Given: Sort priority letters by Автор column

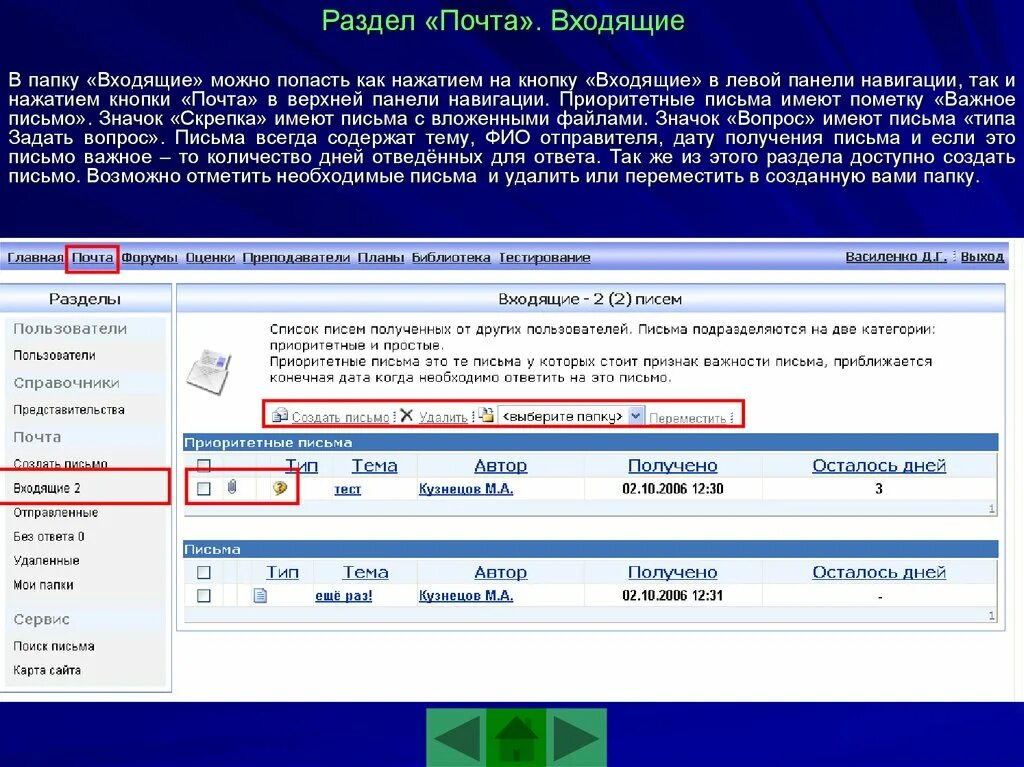Looking at the screenshot, I should [x=500, y=466].
